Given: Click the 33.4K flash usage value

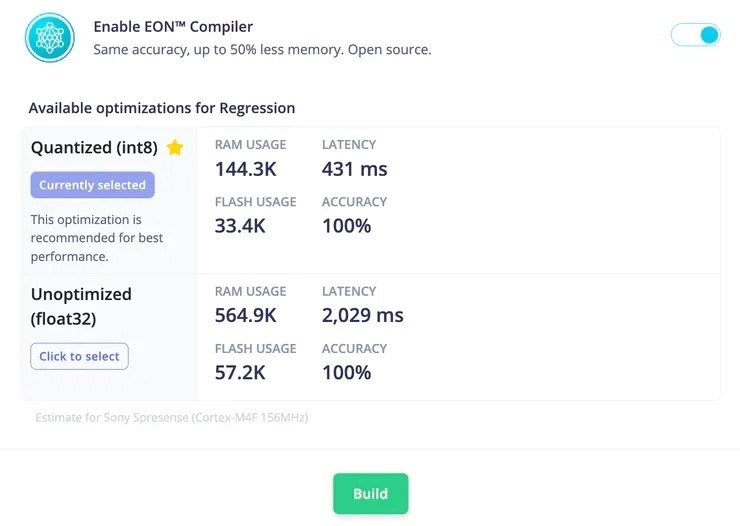Looking at the screenshot, I should click(240, 226).
